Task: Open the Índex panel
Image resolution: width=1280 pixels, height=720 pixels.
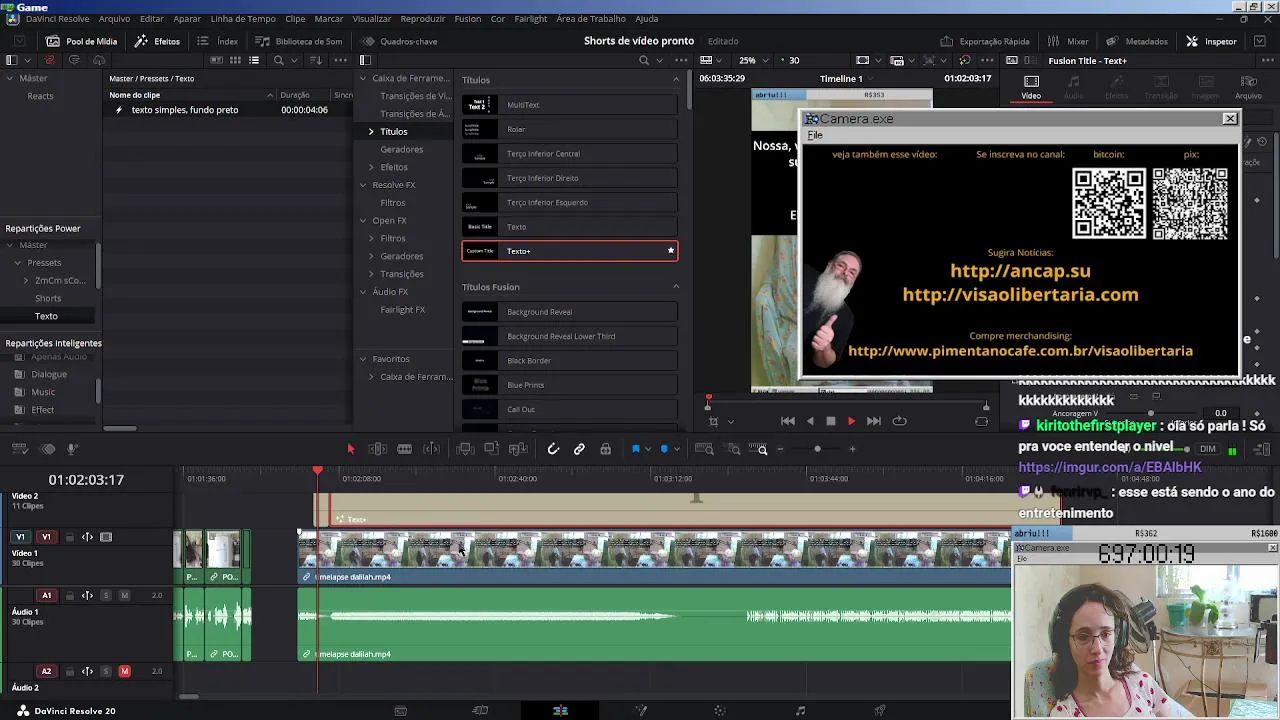Action: (218, 41)
